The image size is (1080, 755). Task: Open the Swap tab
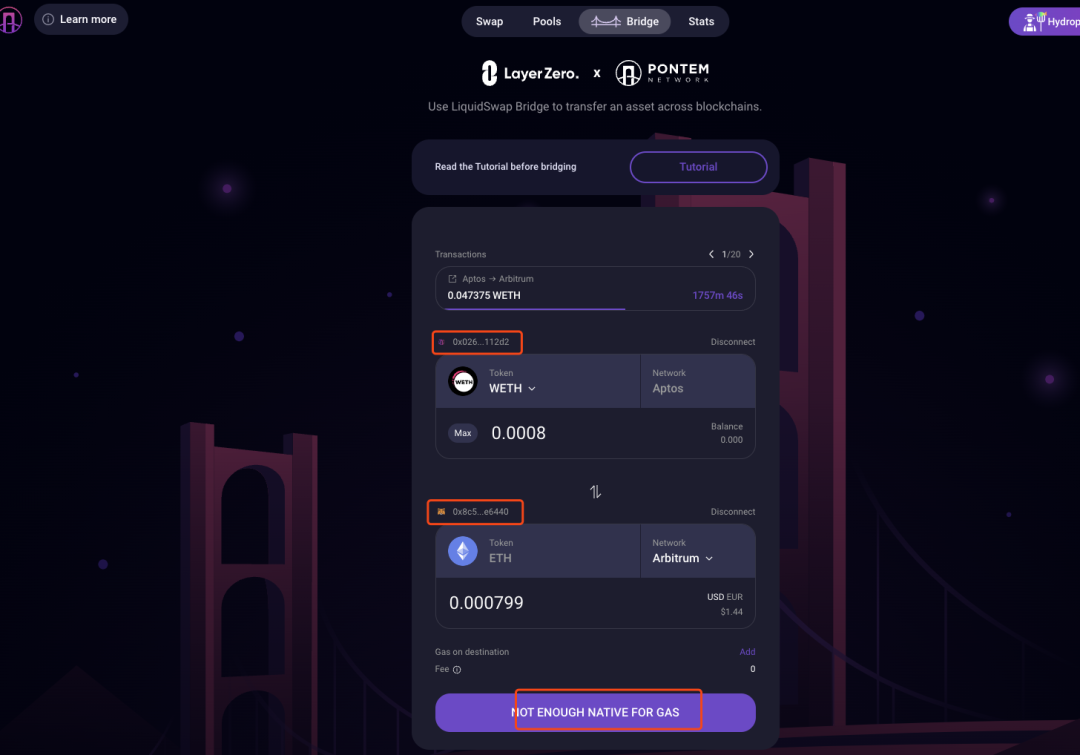point(490,21)
